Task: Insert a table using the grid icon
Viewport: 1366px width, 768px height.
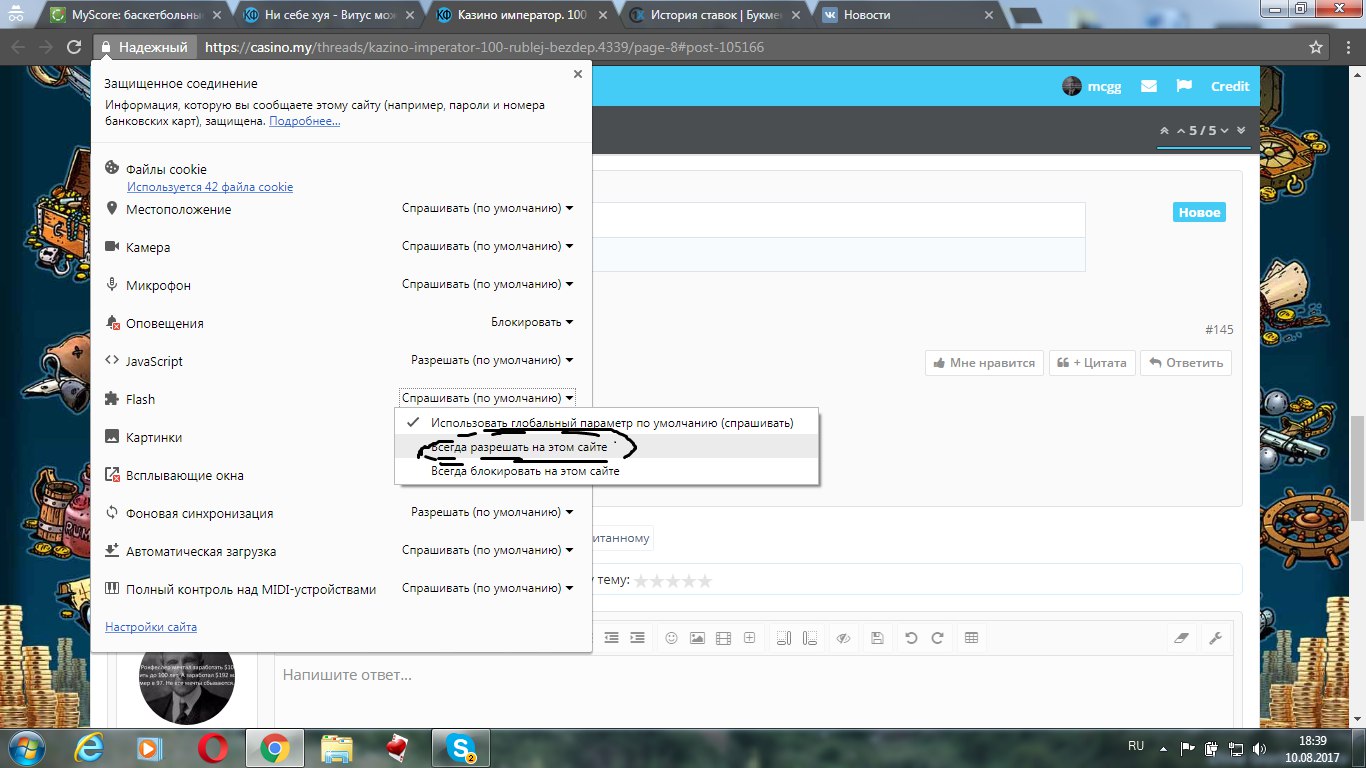Action: (971, 638)
